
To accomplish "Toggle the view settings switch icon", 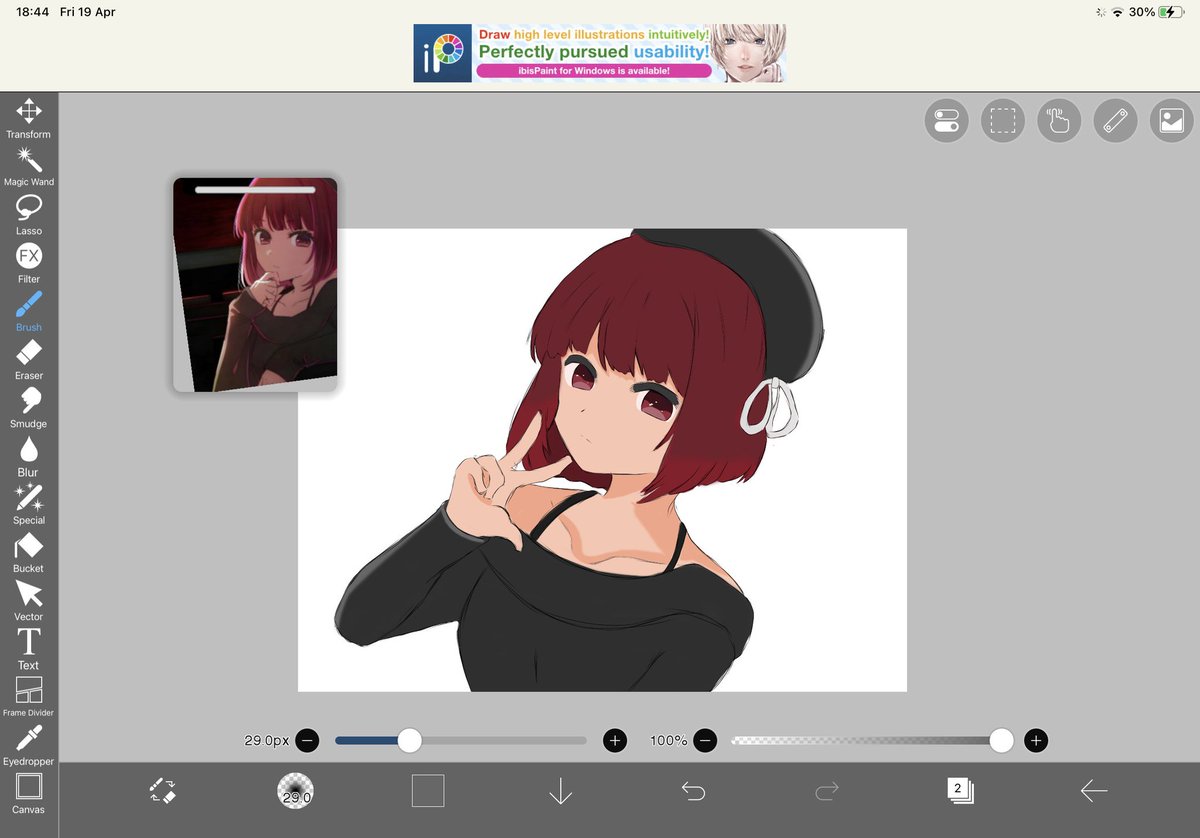I will click(946, 121).
